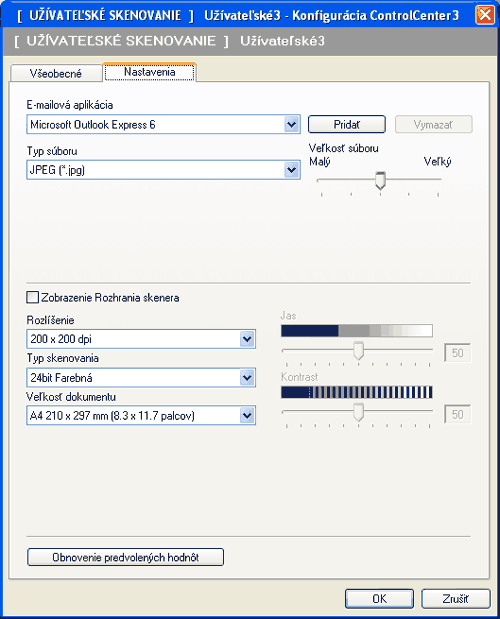Open the Veľkosť dokumentu dropdown arrow
The width and height of the screenshot is (500, 619).
click(x=247, y=415)
